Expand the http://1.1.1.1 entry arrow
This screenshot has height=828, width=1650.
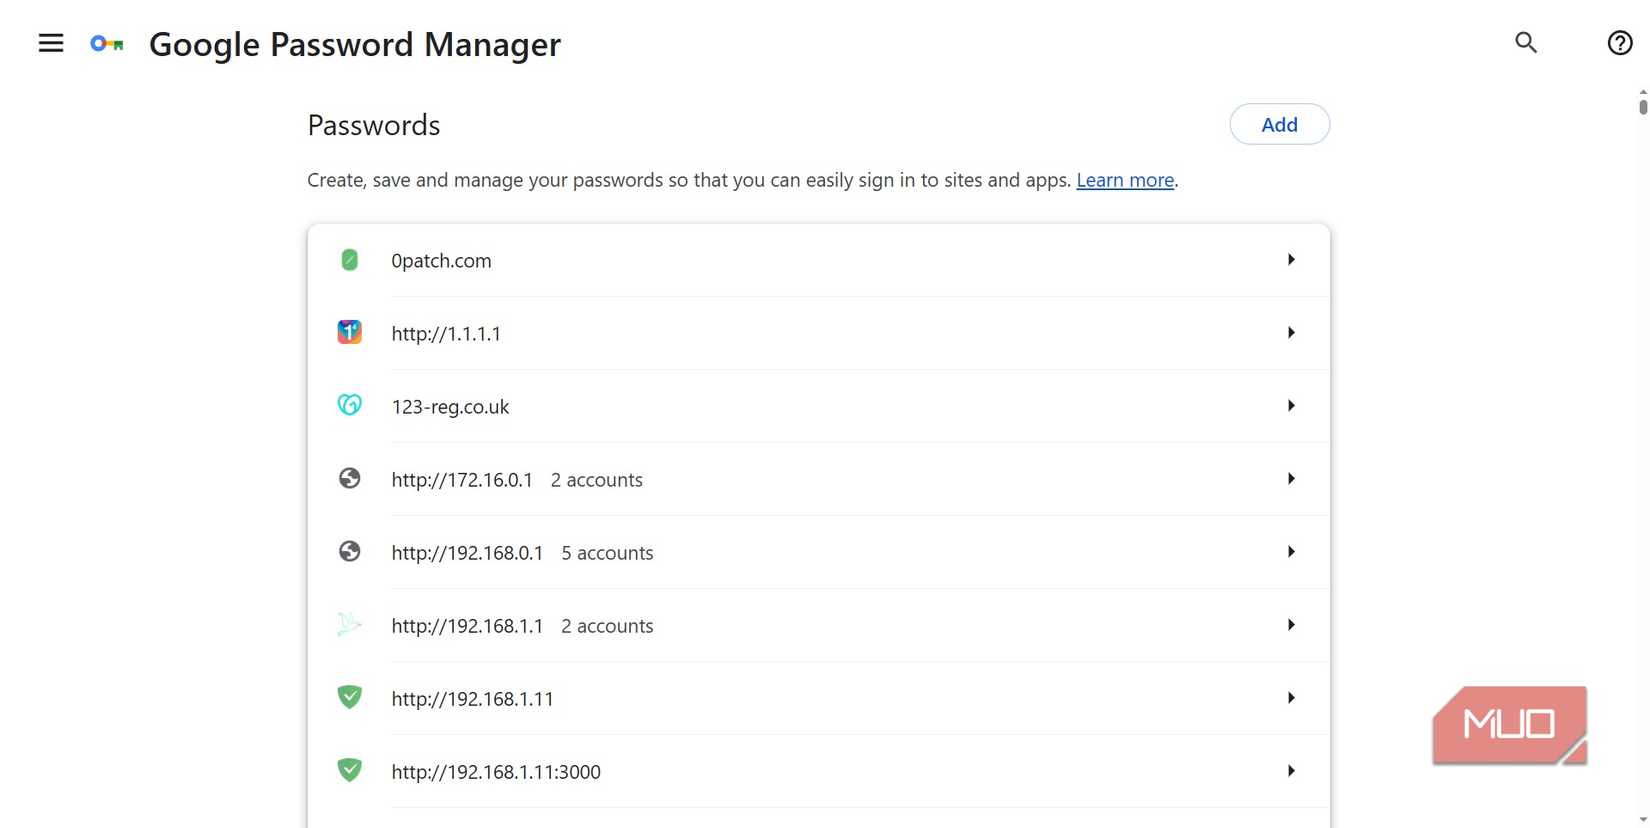coord(1291,333)
